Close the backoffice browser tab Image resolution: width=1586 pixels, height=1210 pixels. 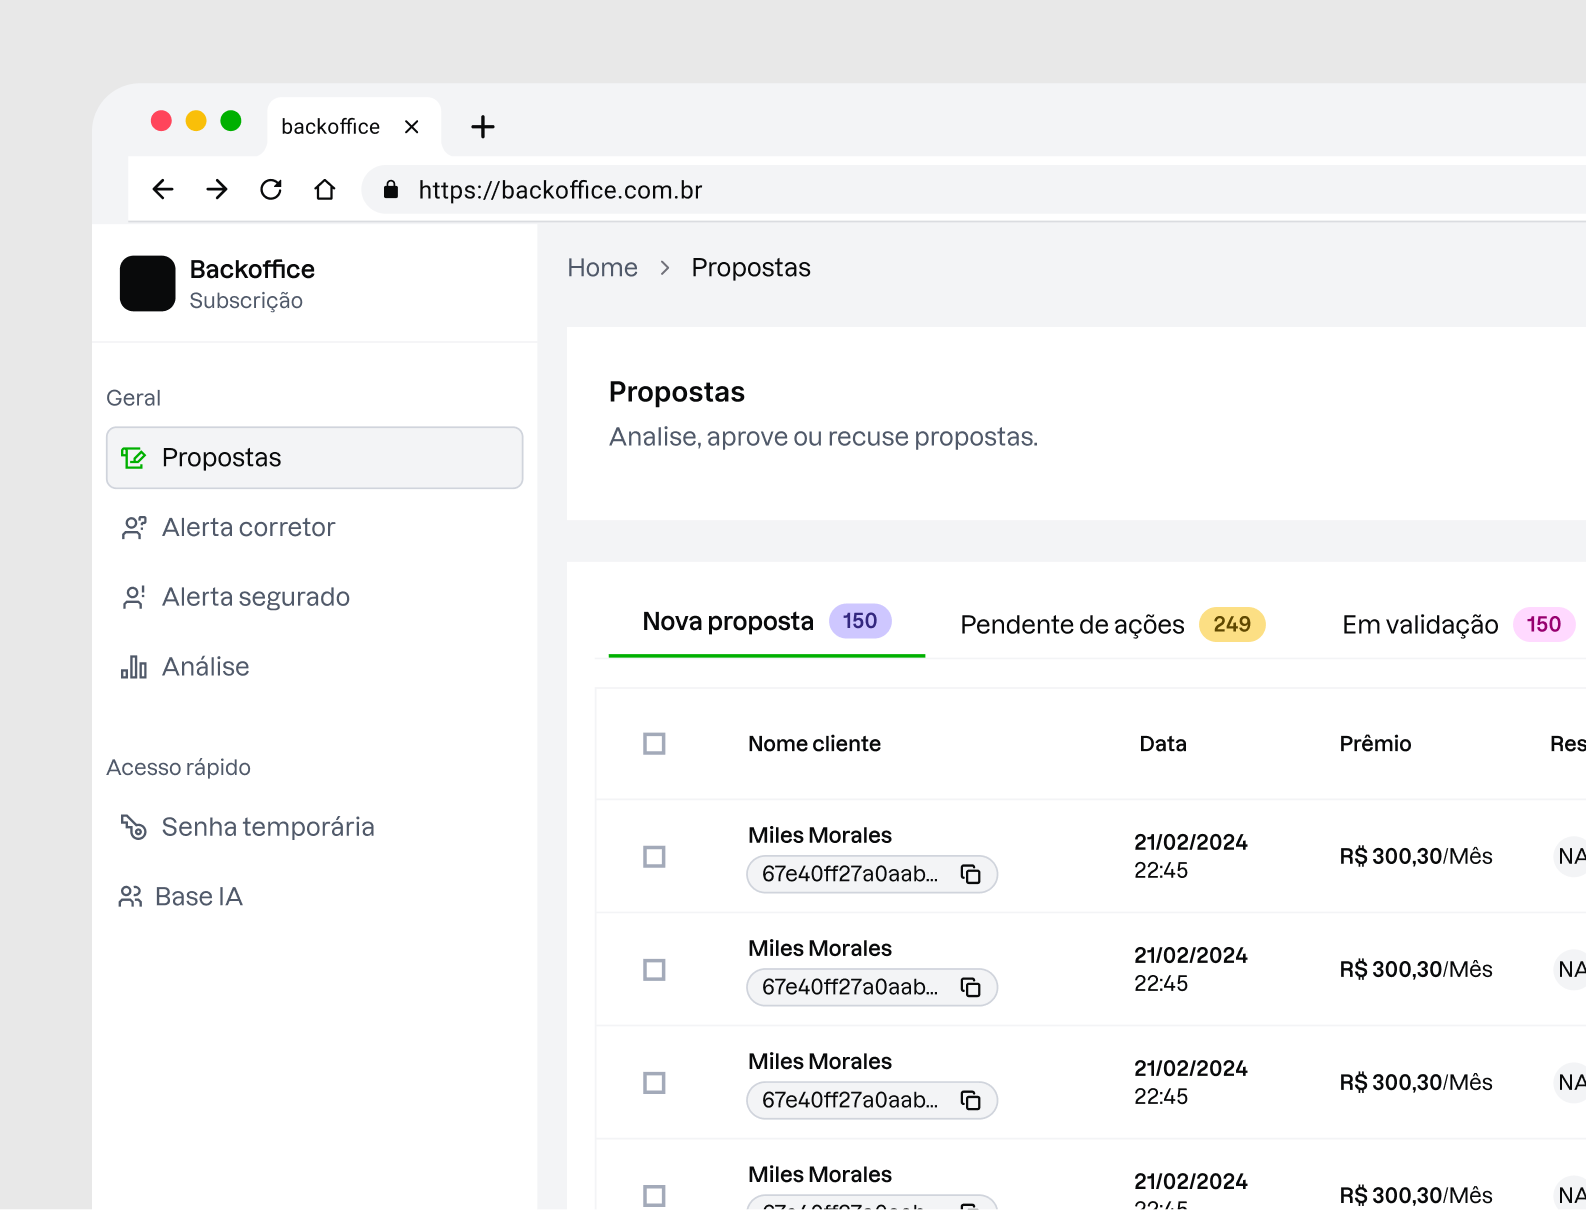pos(411,127)
